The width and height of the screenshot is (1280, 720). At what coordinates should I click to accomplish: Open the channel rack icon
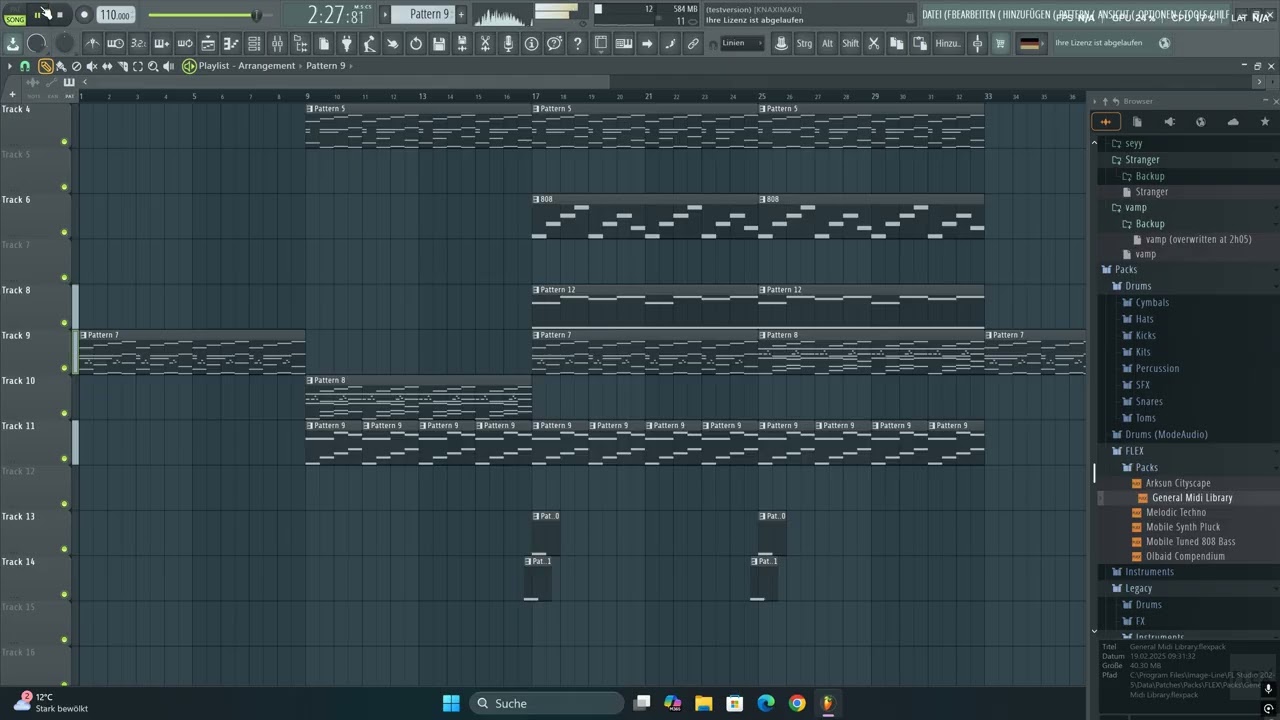tap(254, 43)
